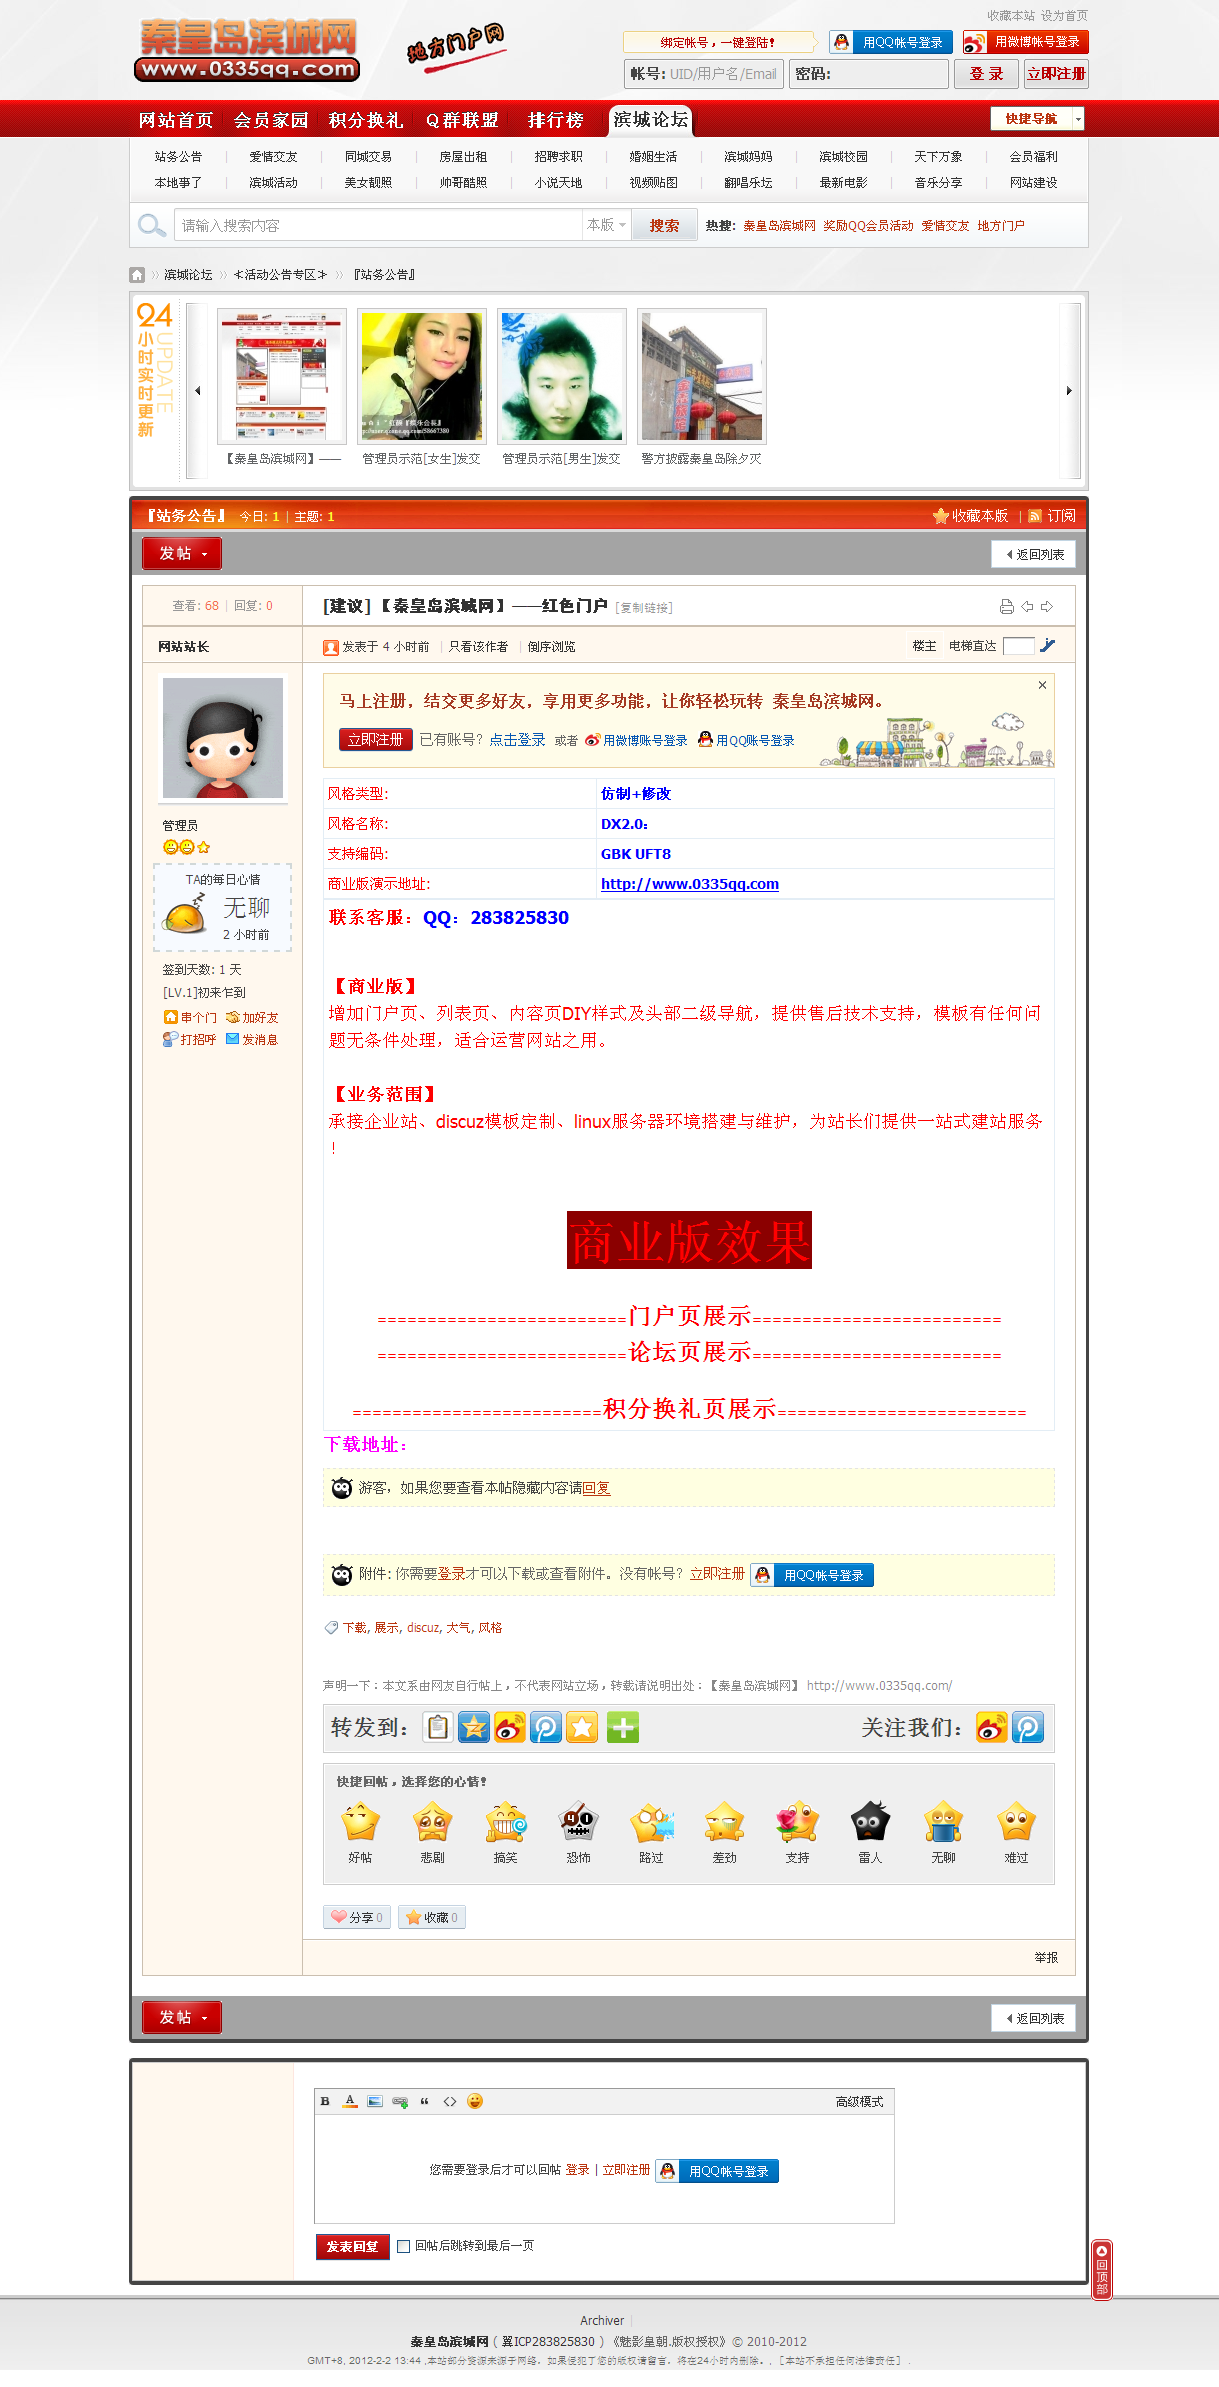Share using the green plus icon
The width and height of the screenshot is (1219, 2387).
[622, 1727]
